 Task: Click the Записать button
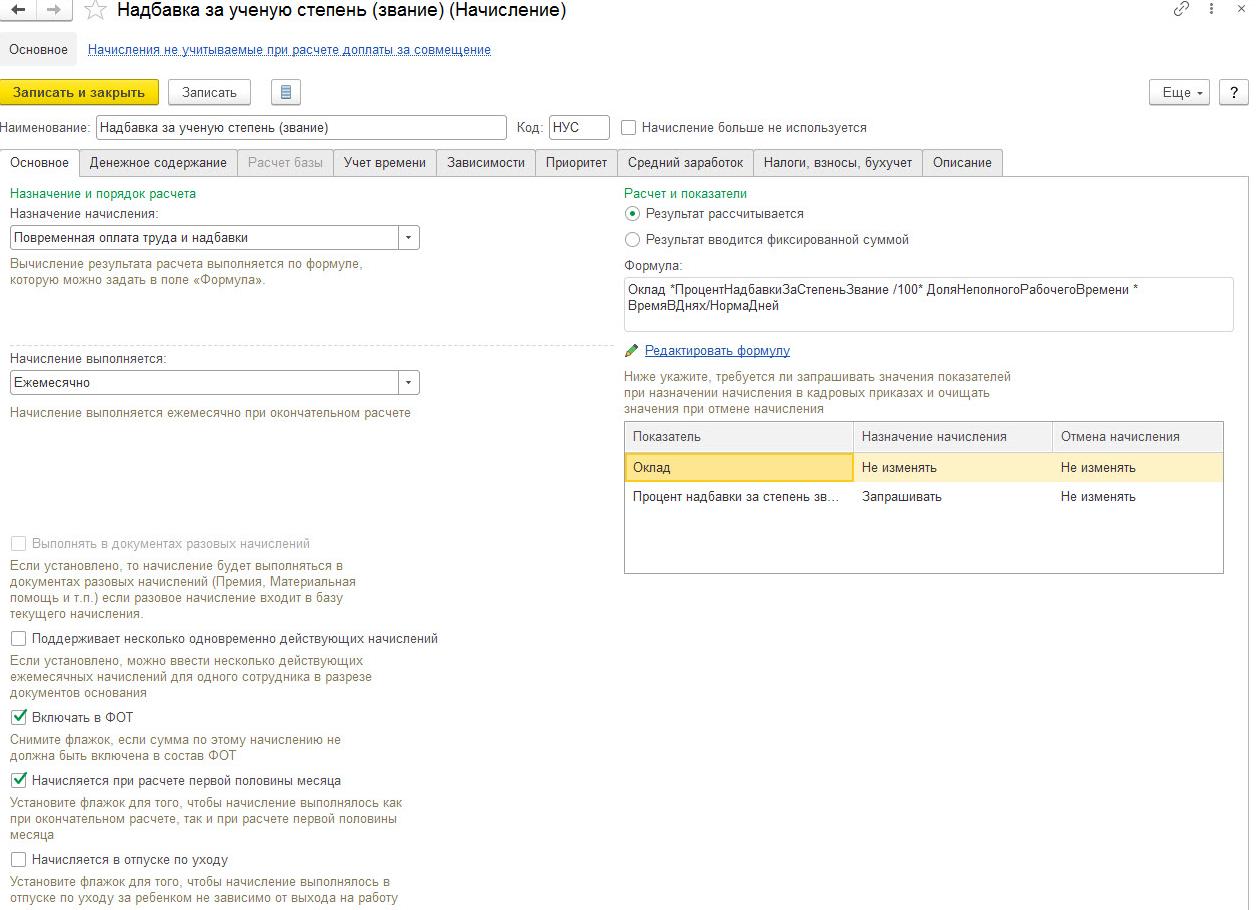pyautogui.click(x=209, y=92)
